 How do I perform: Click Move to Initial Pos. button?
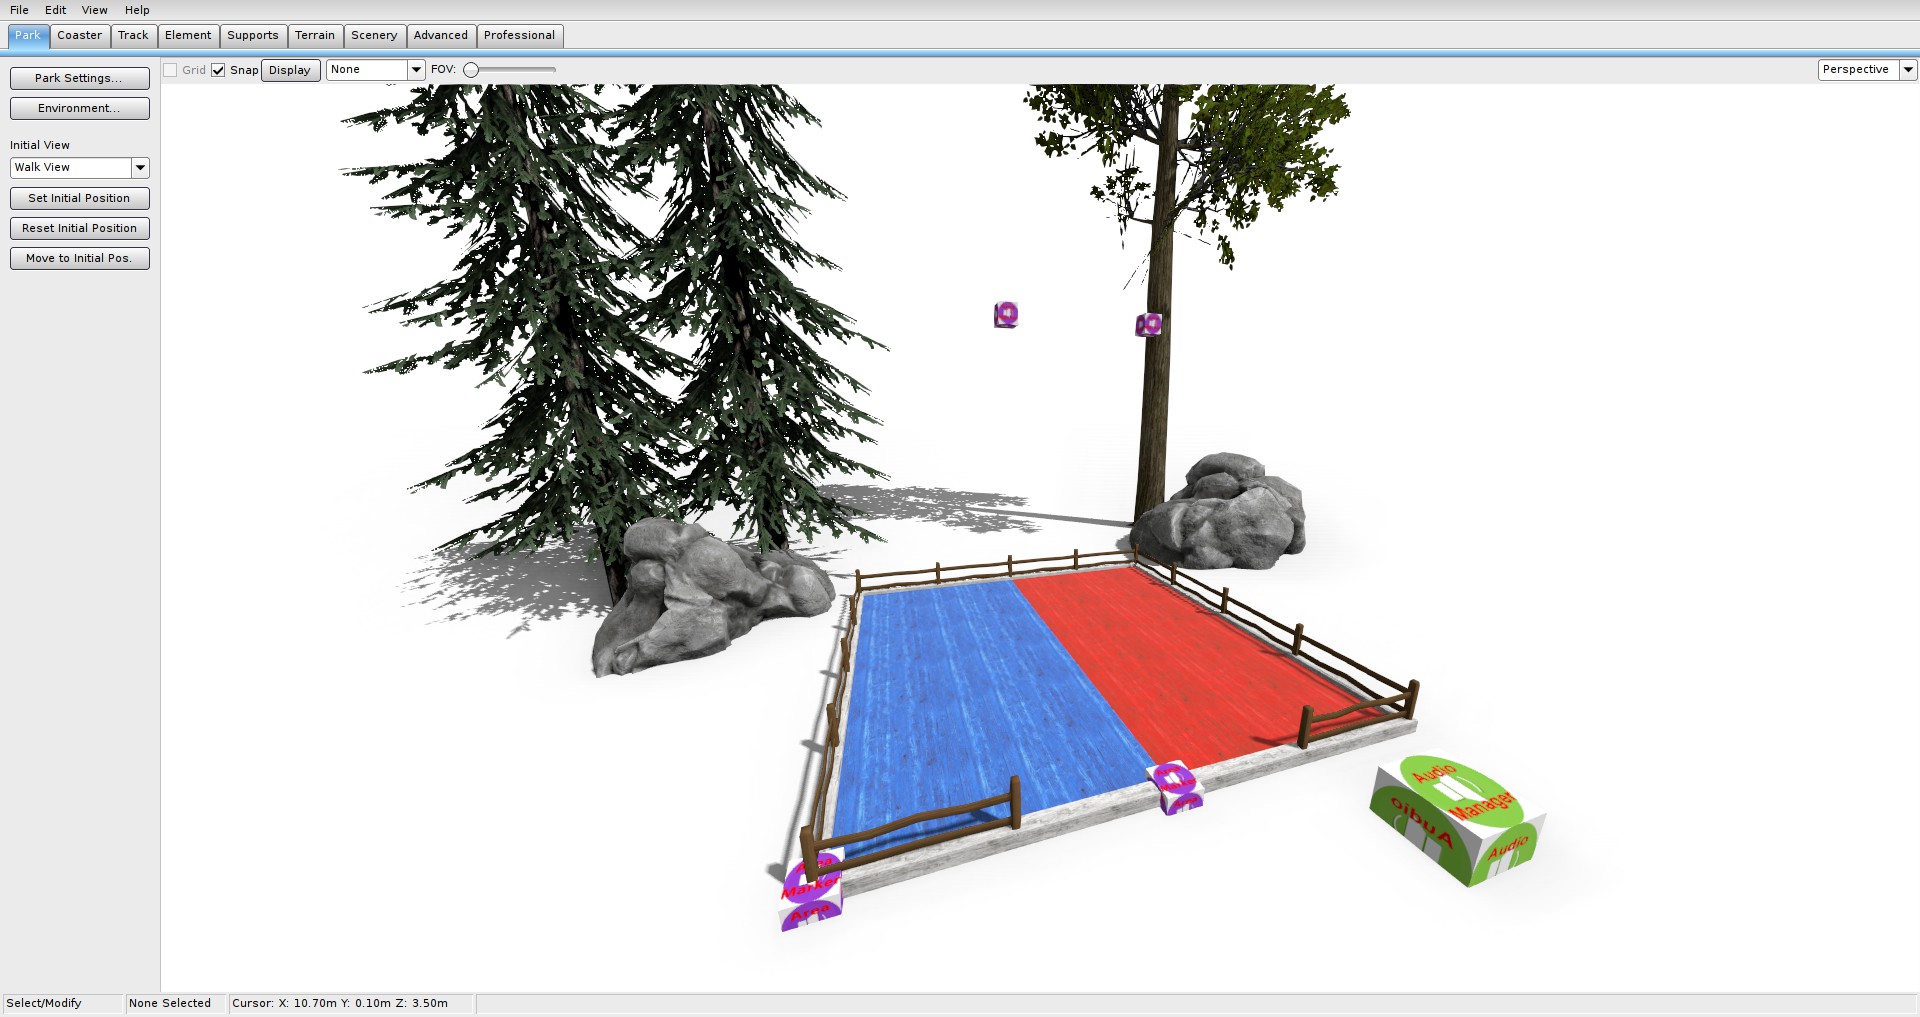[80, 258]
